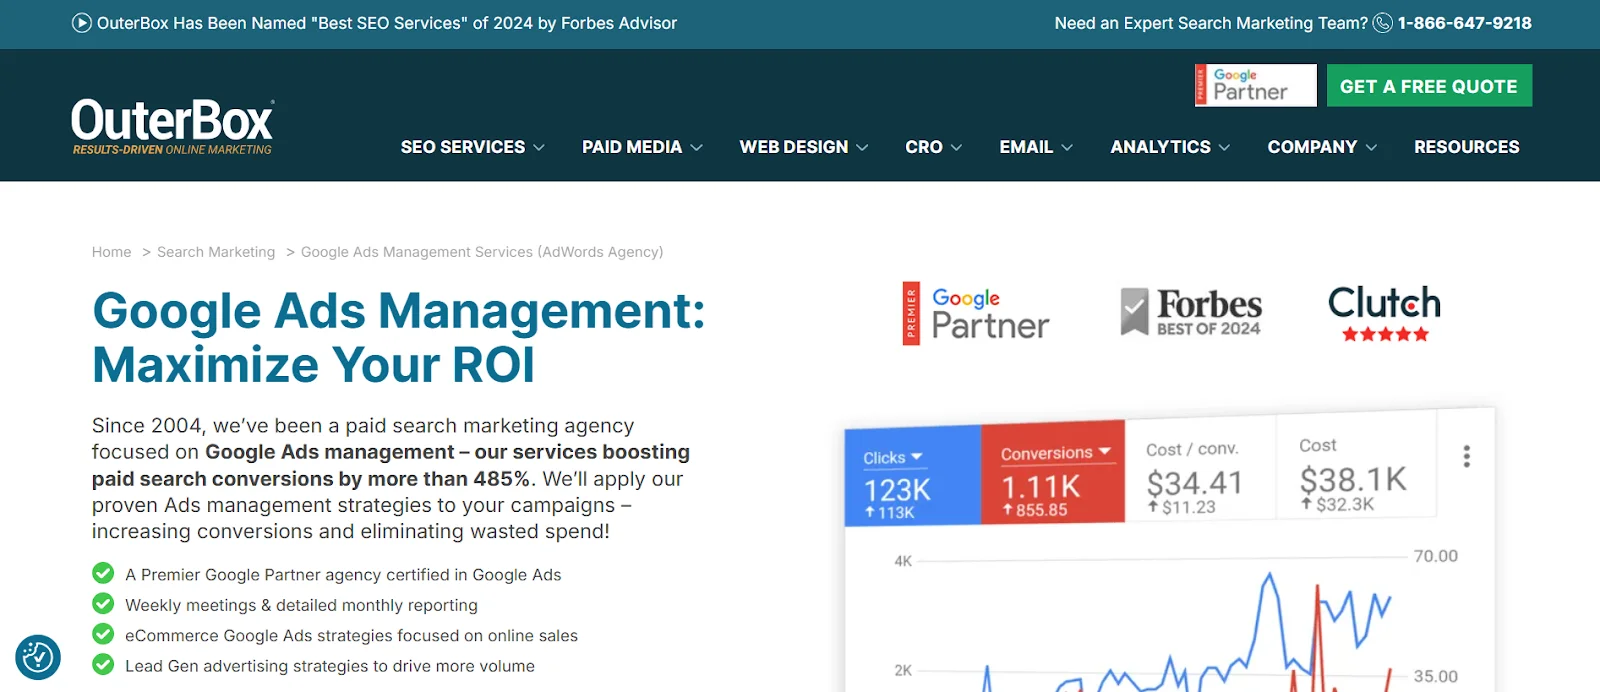Open WEB DESIGN menu item
Image resolution: width=1600 pixels, height=692 pixels.
tap(794, 147)
